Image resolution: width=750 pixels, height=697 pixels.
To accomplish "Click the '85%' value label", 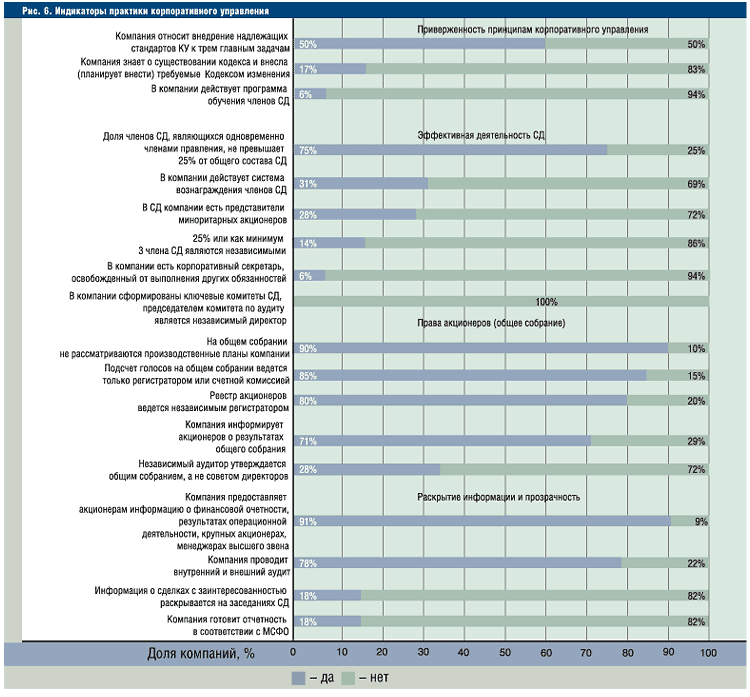I will 308,376.
